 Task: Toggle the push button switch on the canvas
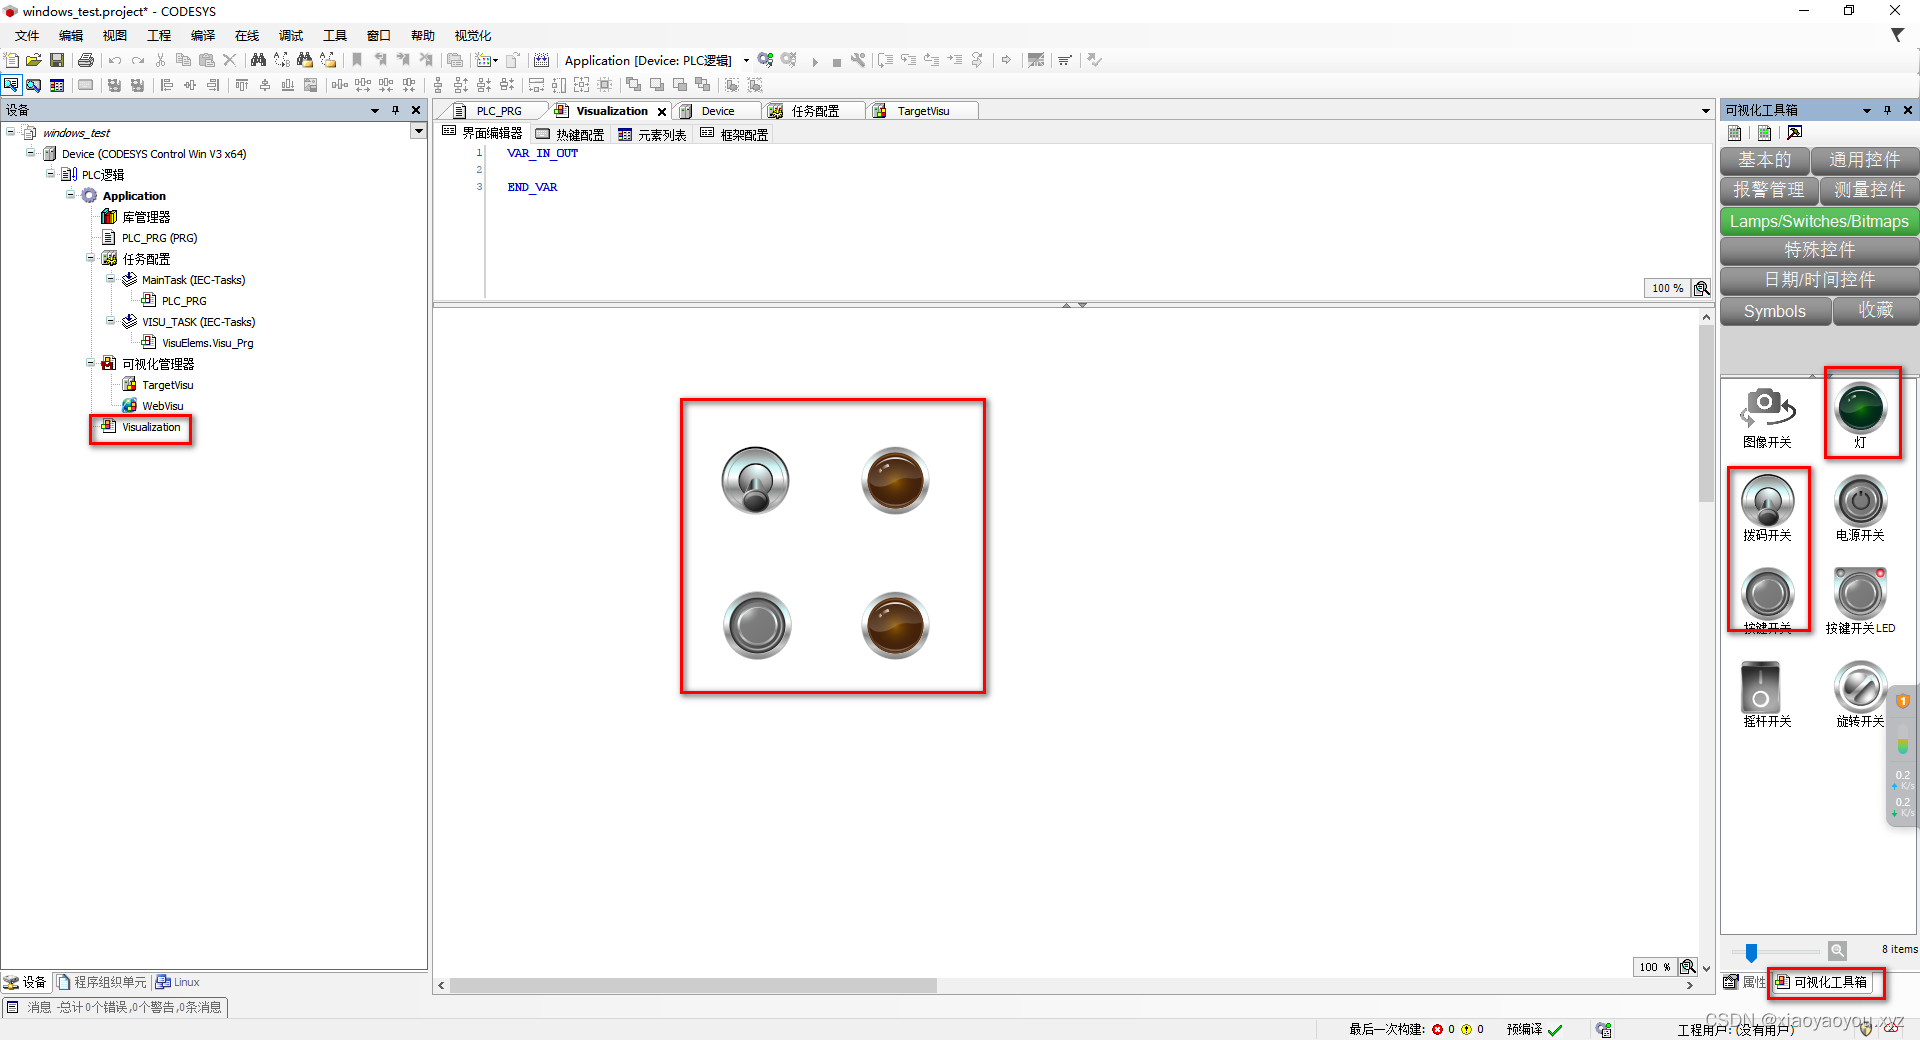757,626
